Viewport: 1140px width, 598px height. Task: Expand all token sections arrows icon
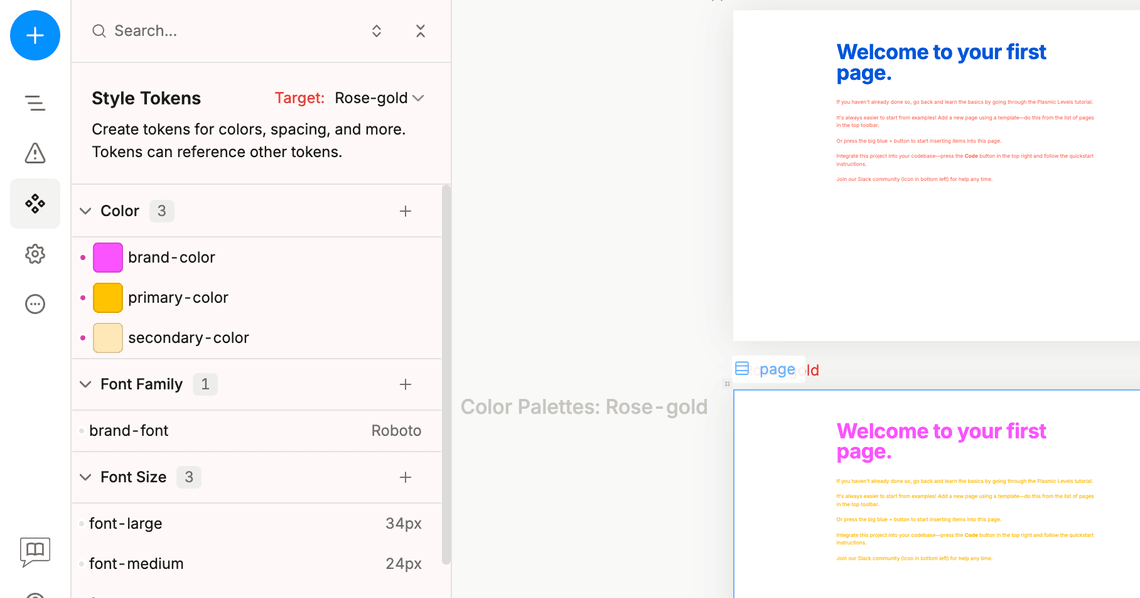[377, 31]
